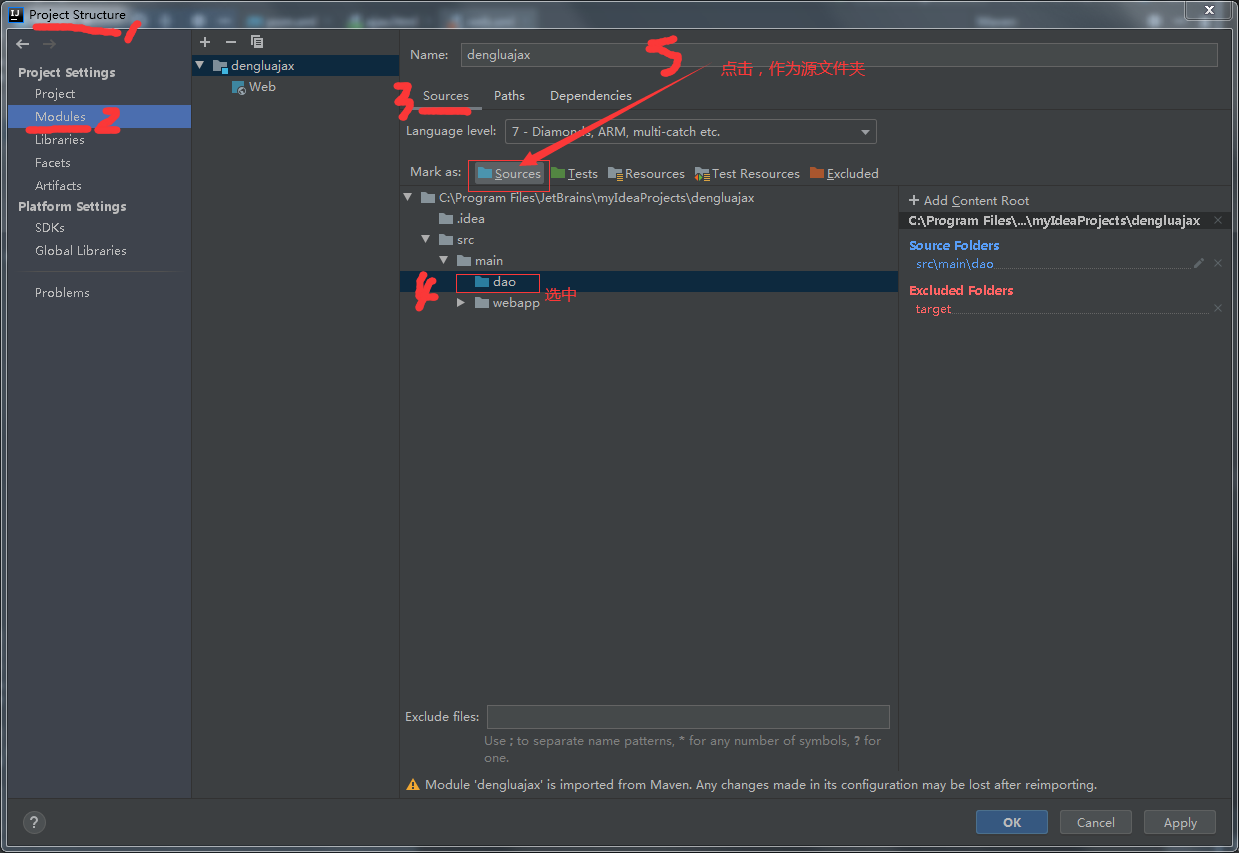Expand the webapp folder node
The height and width of the screenshot is (853, 1239).
461,303
